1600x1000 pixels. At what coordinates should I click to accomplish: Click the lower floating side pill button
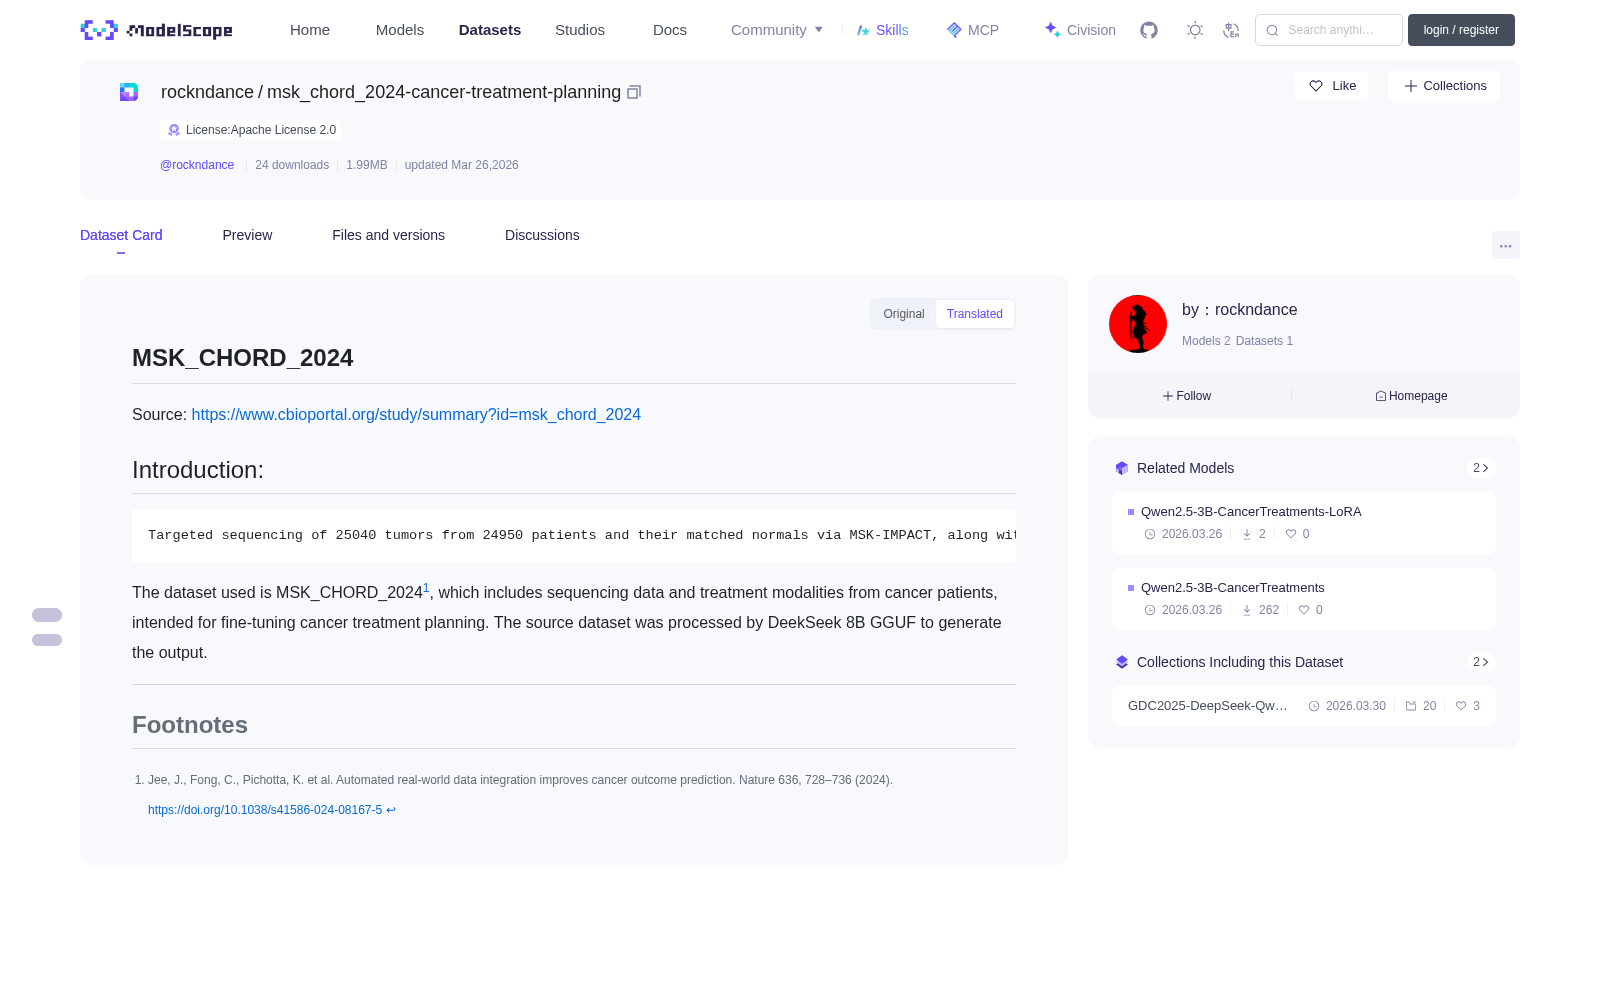point(47,640)
